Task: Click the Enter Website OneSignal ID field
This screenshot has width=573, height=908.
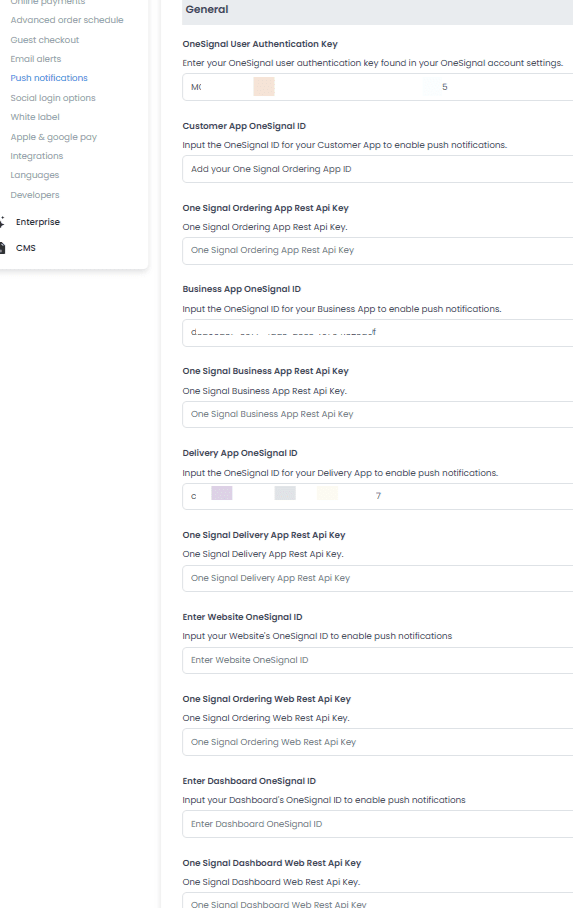Action: click(x=378, y=660)
